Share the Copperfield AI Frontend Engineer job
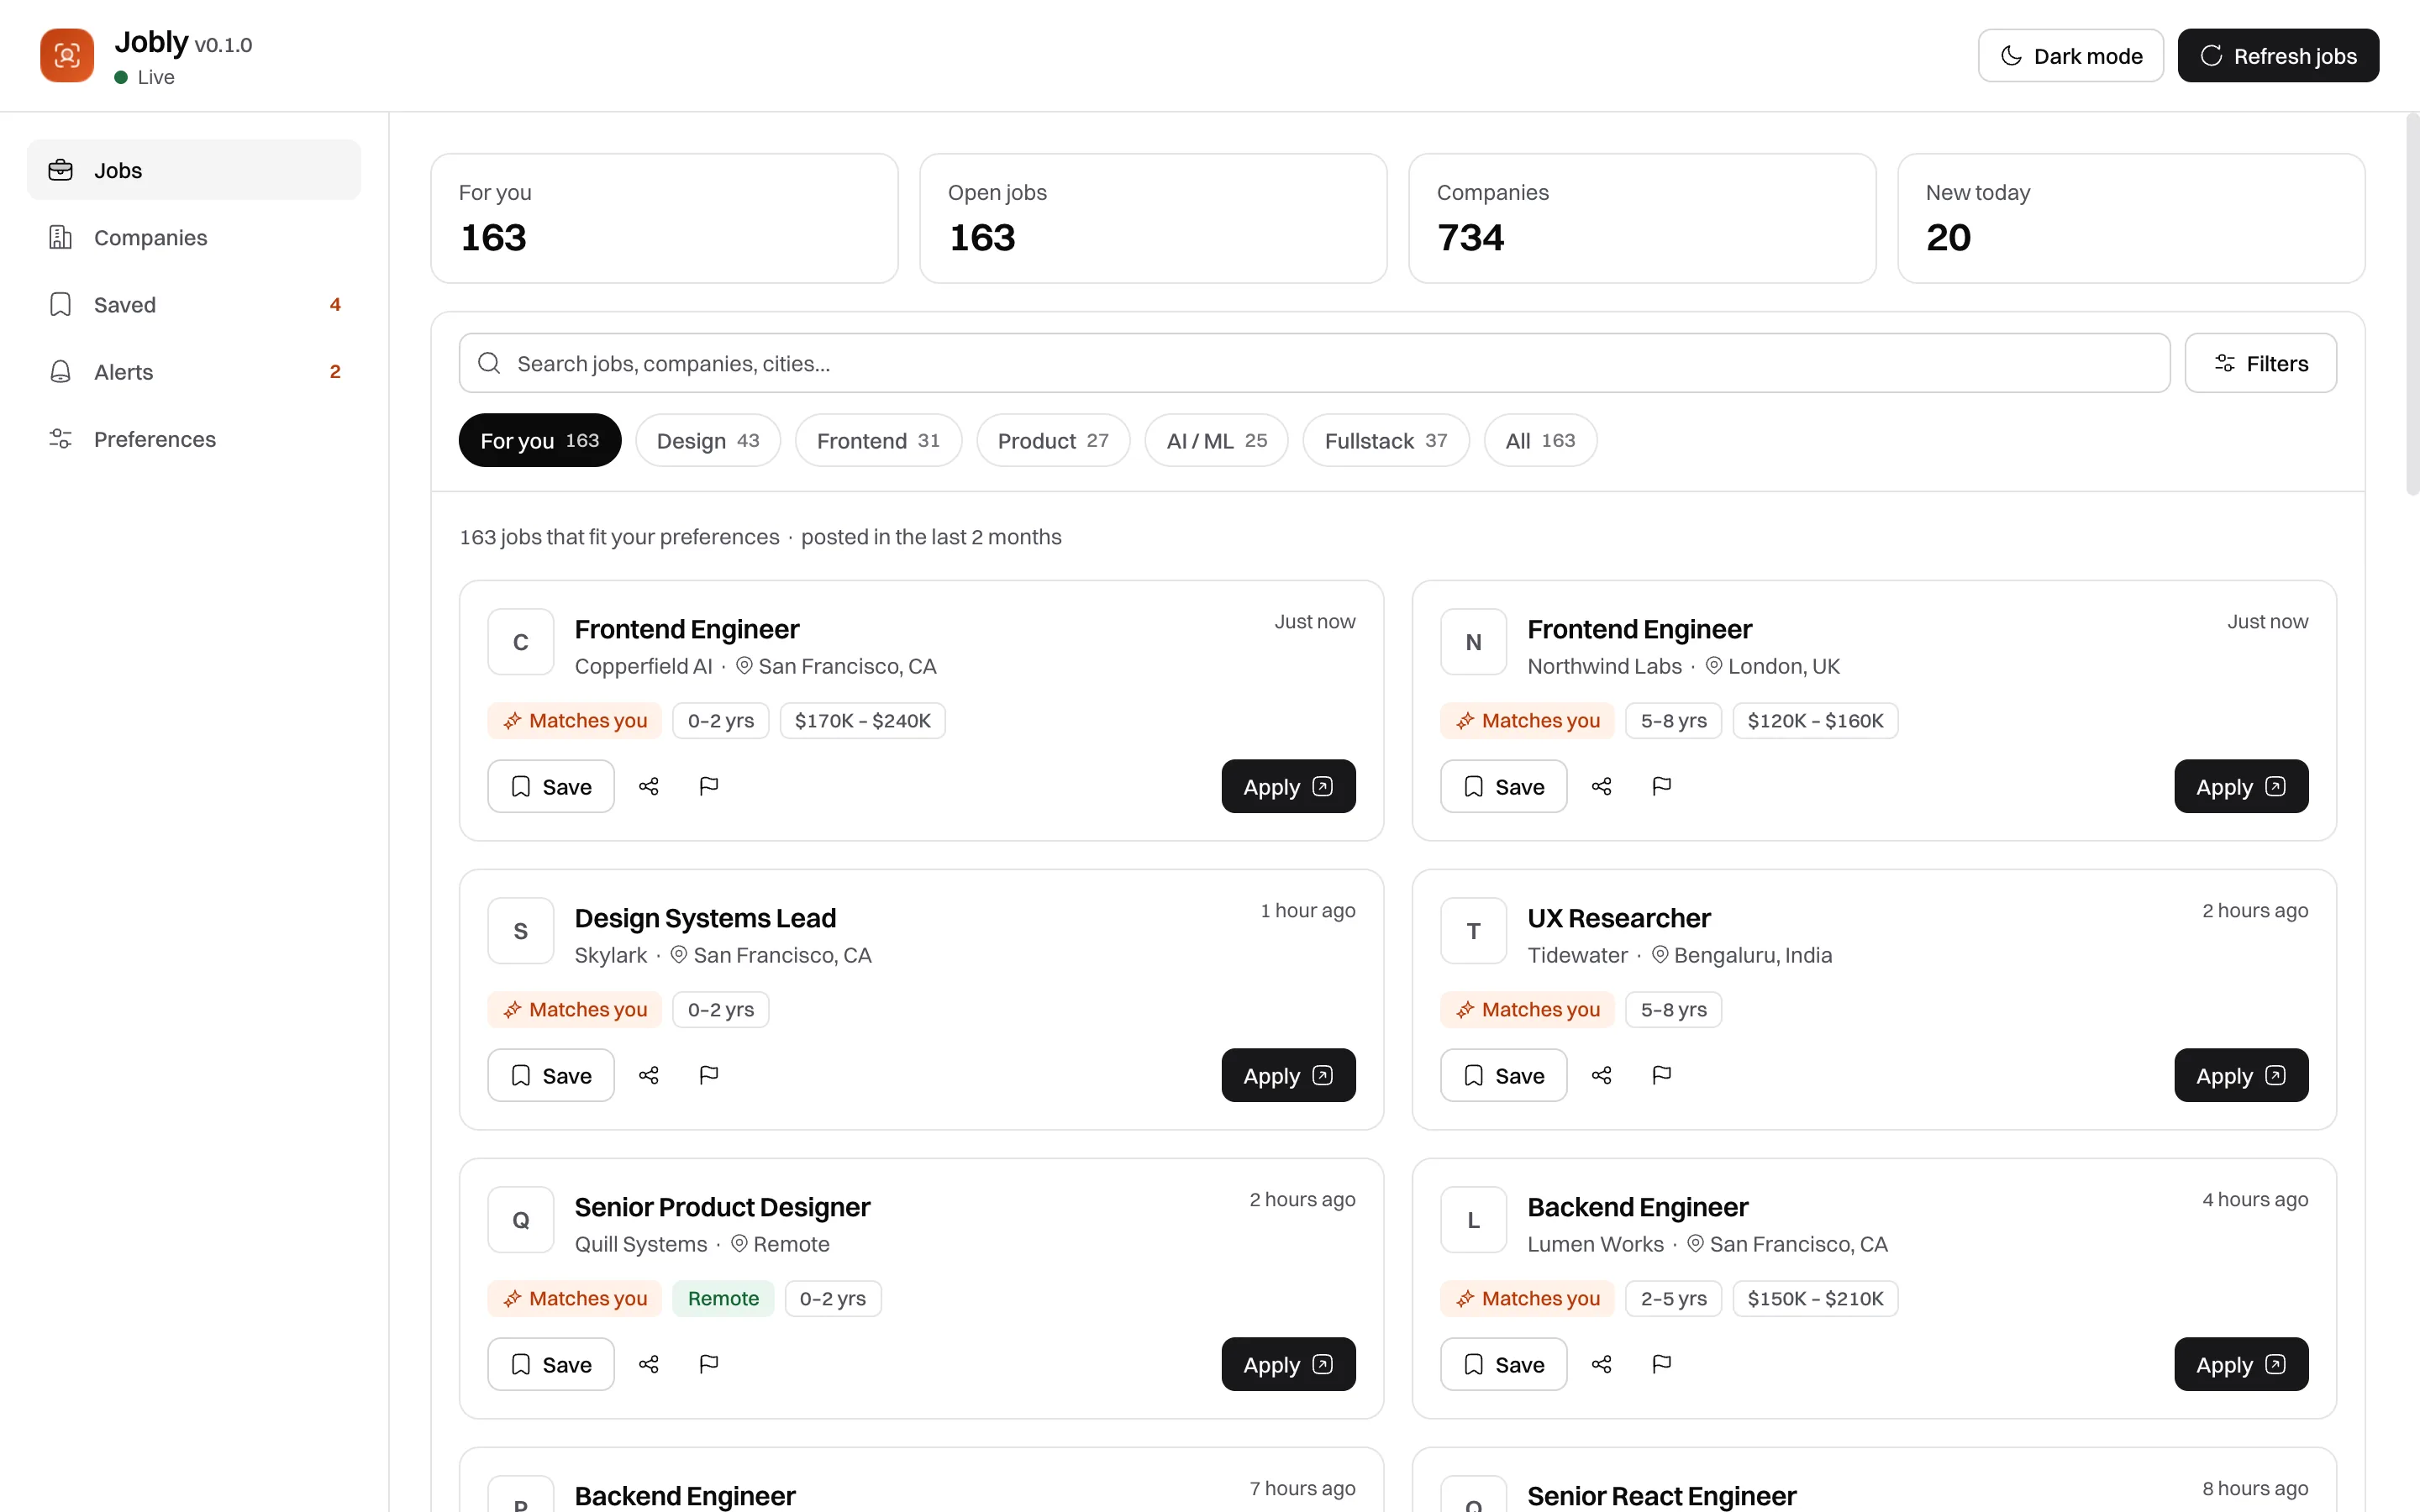Screen dimensions: 2420x1512 [x=649, y=786]
